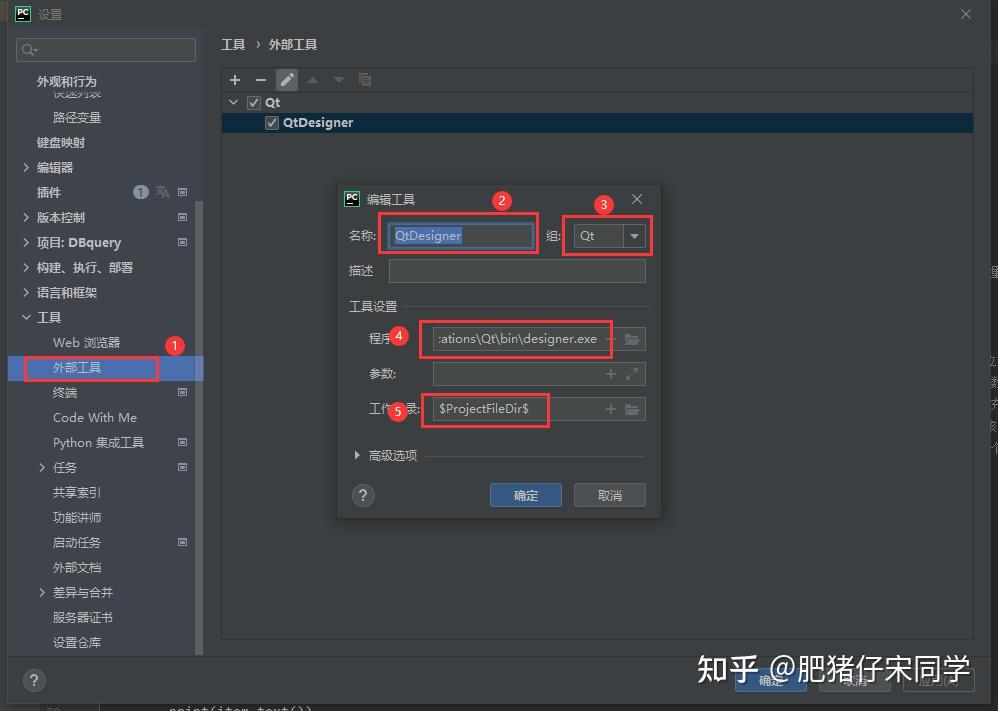This screenshot has height=711, width=998.
Task: Cancel the edit tool dialog with 取消
Action: (x=609, y=494)
